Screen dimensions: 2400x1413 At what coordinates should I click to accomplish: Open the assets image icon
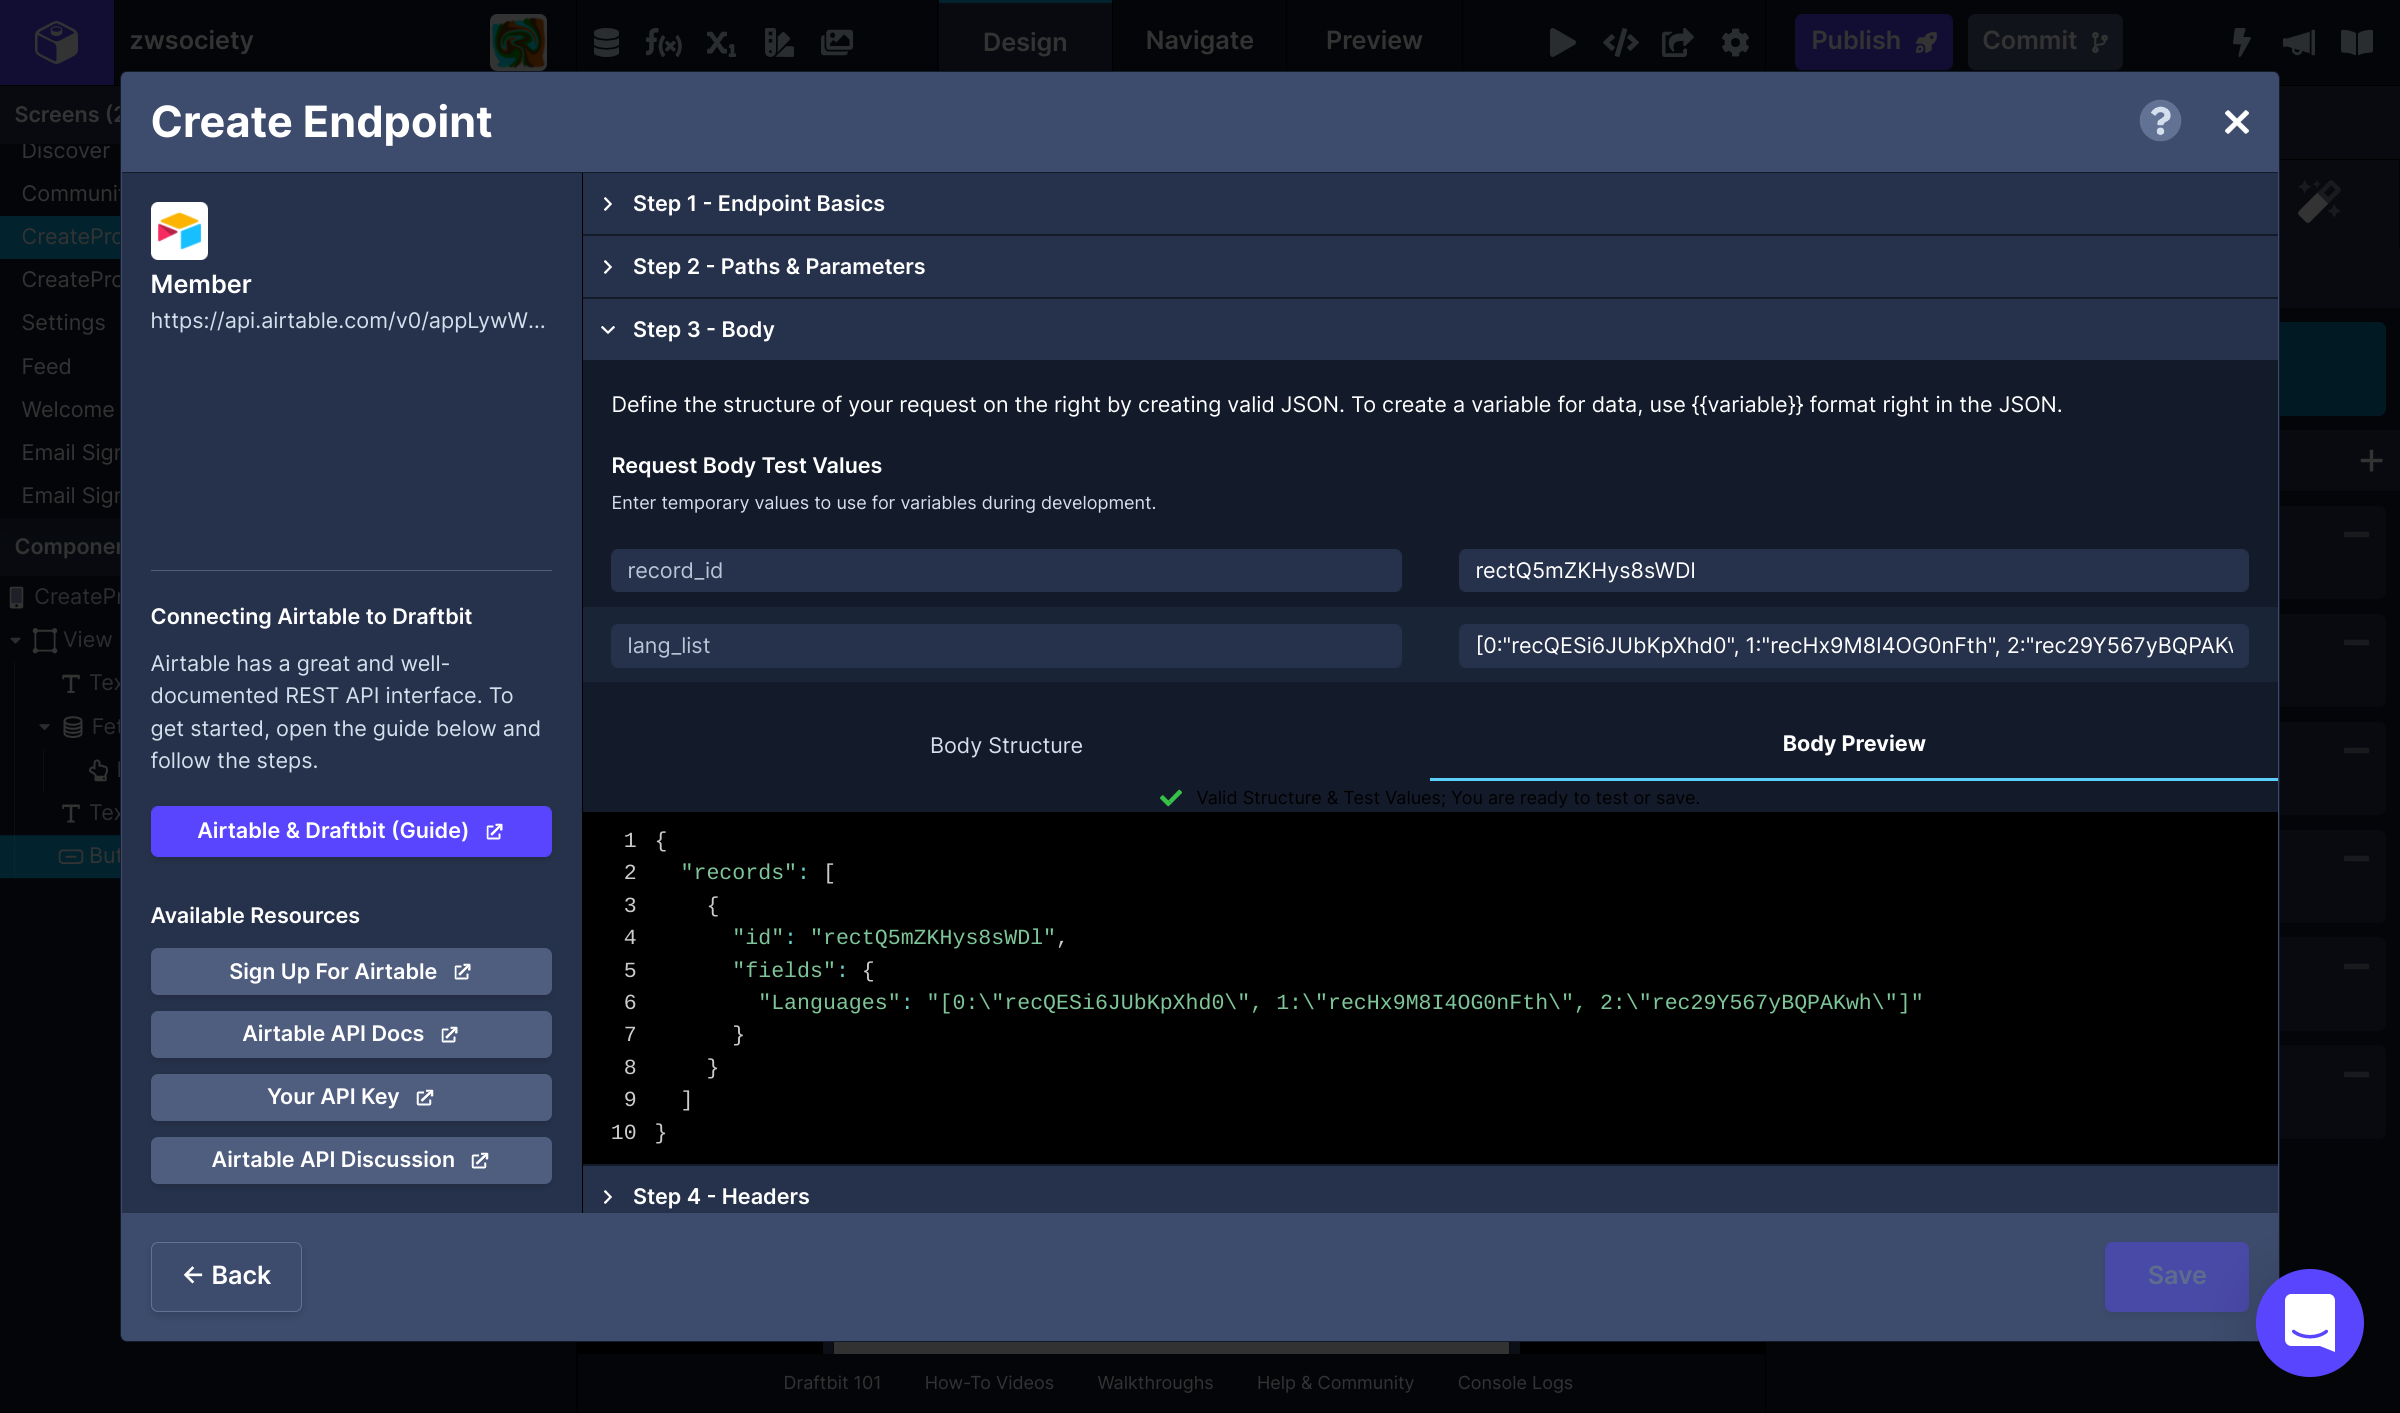click(836, 42)
